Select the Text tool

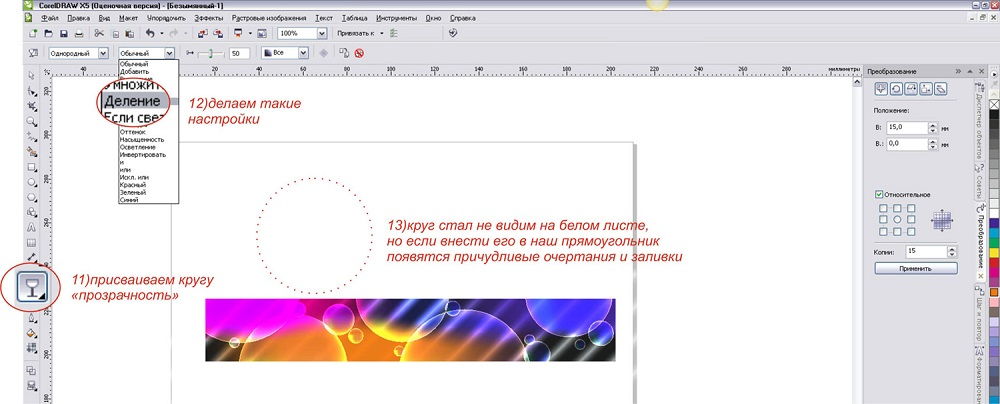click(x=31, y=227)
